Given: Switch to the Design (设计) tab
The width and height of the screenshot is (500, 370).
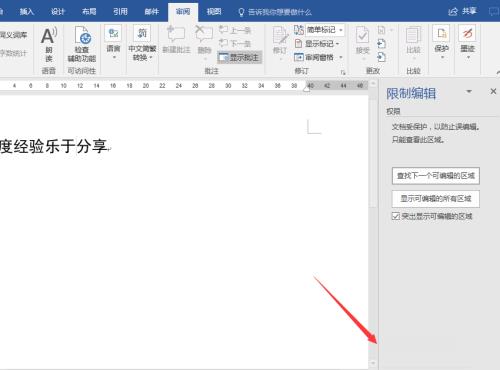Looking at the screenshot, I should (x=58, y=12).
